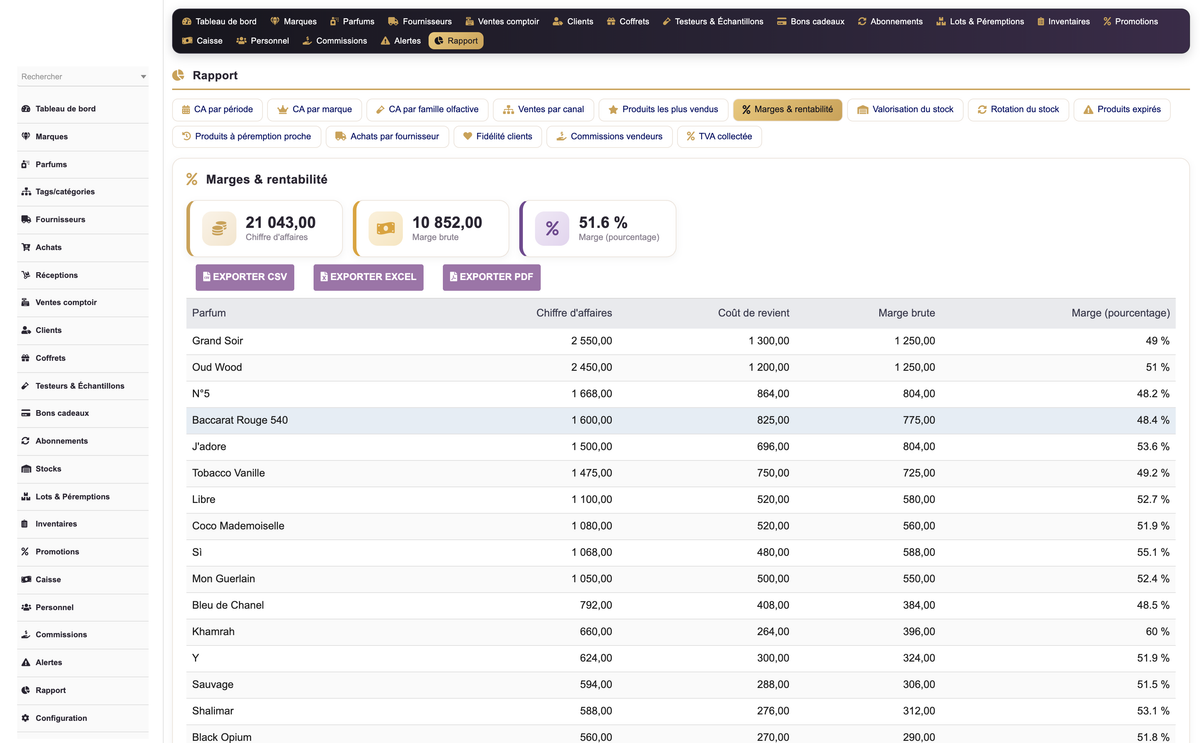Switch to CA par période report

click(217, 109)
